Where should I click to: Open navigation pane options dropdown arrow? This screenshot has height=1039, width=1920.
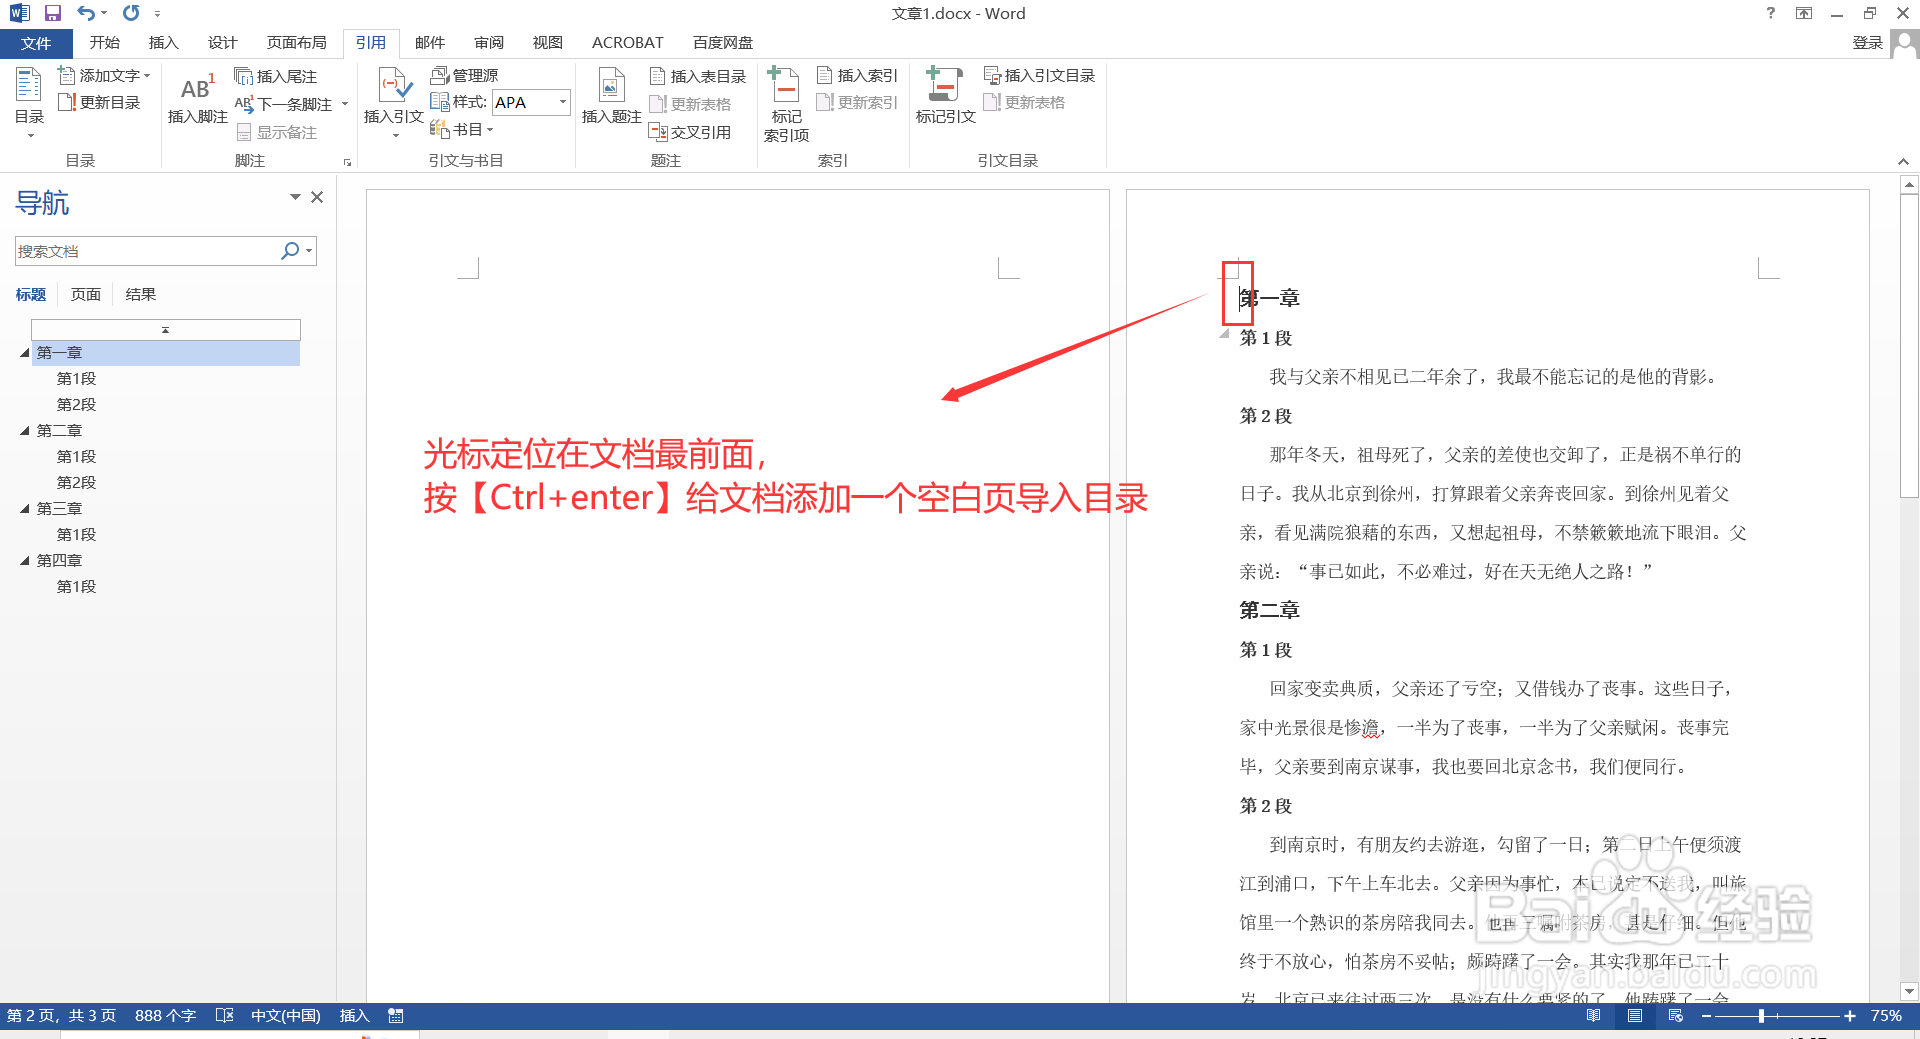coord(295,197)
